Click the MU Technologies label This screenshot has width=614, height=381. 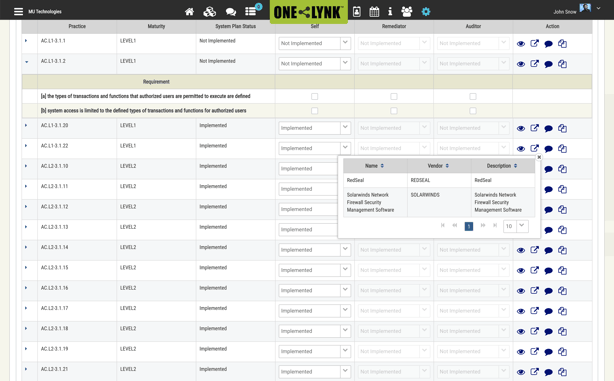pos(45,12)
